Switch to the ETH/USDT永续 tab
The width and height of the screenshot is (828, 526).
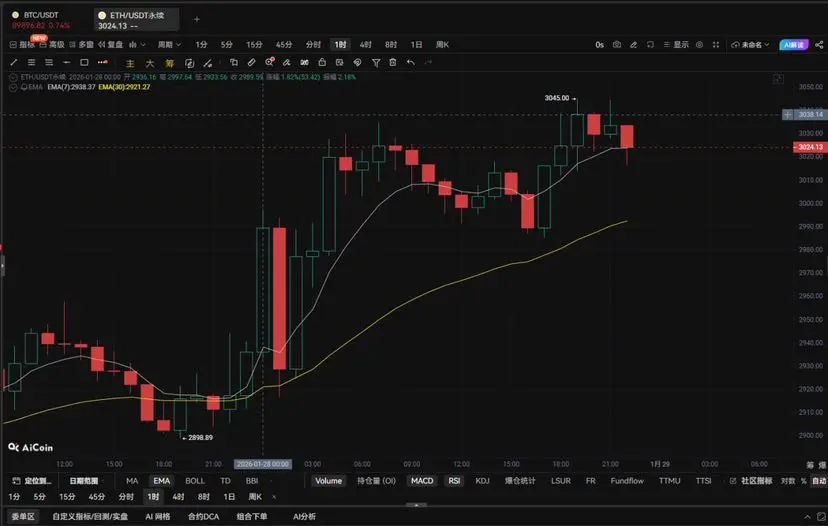point(136,20)
